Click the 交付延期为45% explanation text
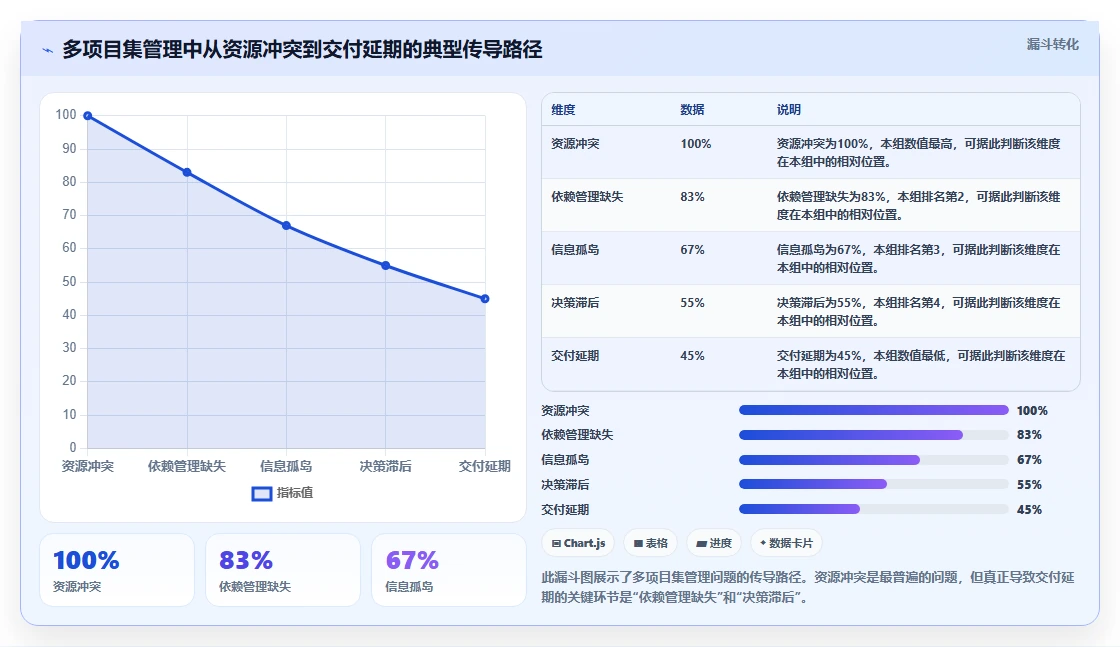 tap(921, 364)
